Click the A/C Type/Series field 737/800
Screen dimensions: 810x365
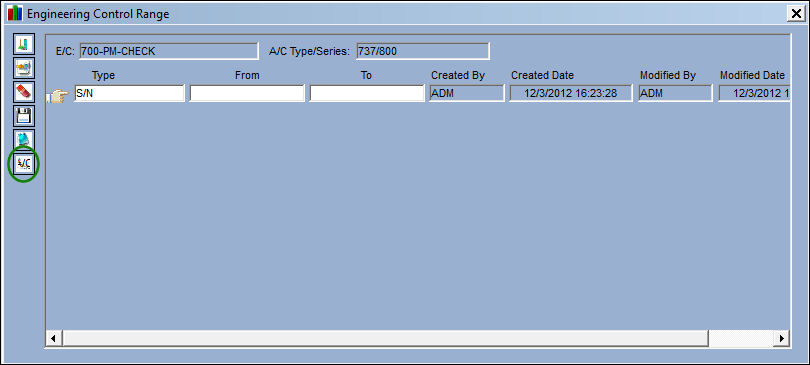[x=422, y=51]
